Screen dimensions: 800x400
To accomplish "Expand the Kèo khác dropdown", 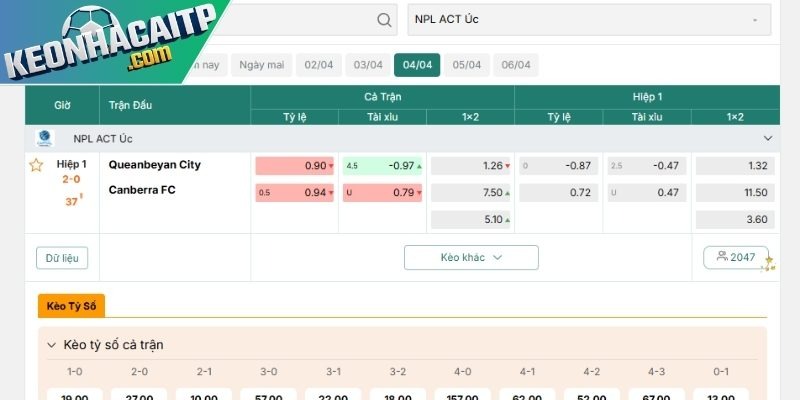I will (x=471, y=257).
